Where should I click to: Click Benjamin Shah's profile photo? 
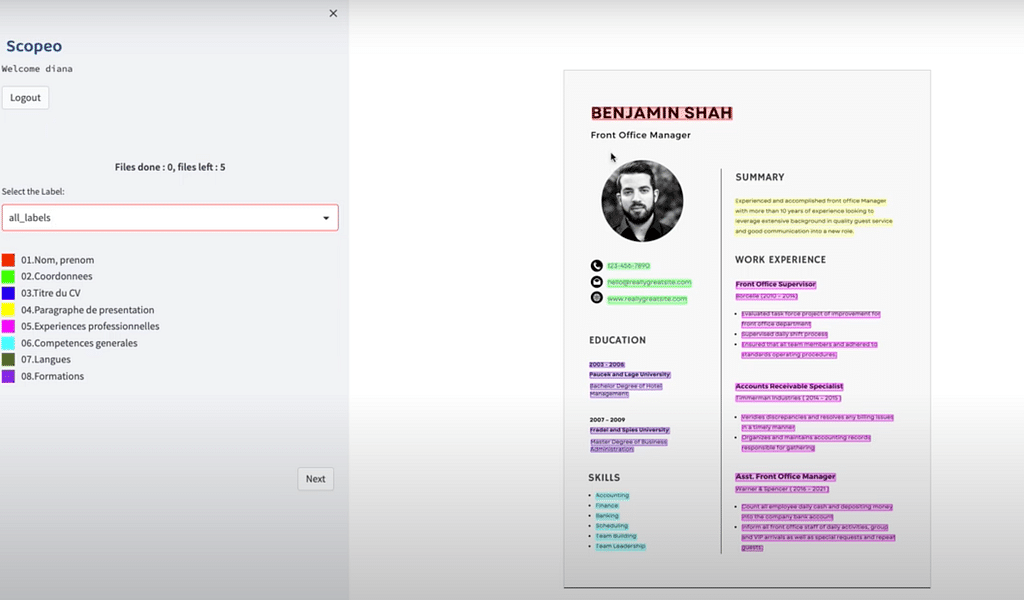642,201
